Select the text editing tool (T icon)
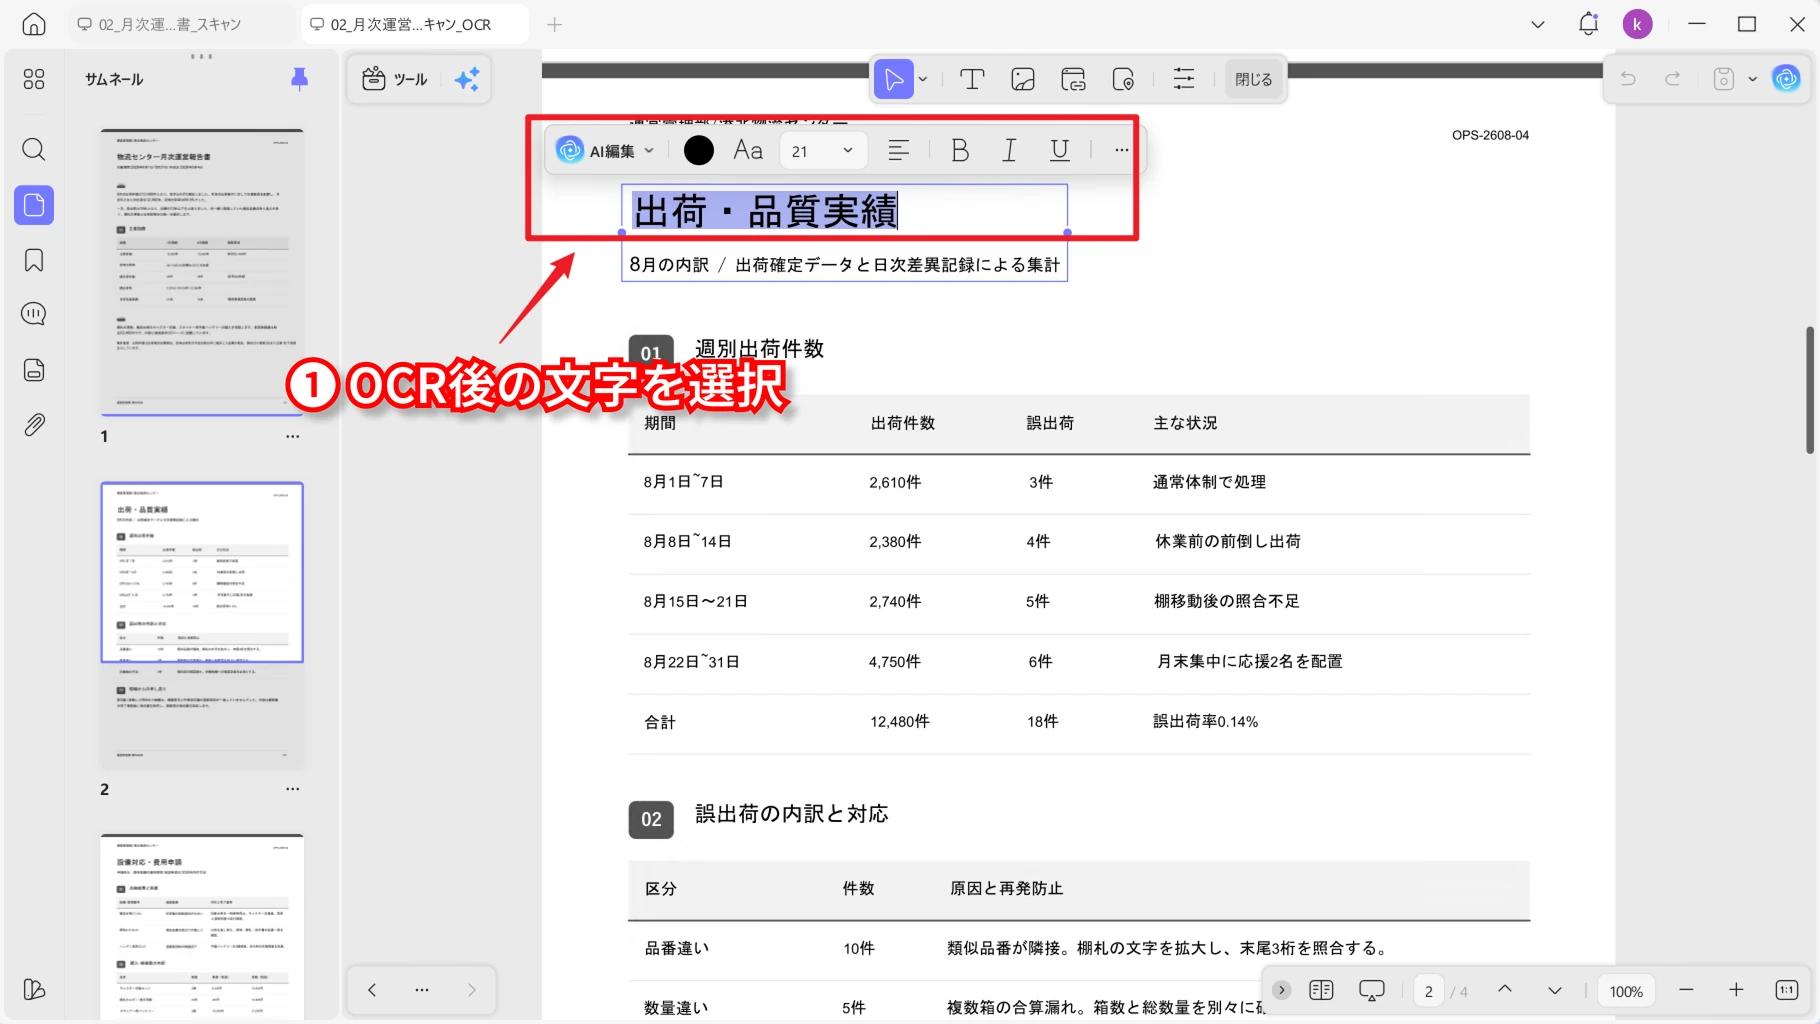 [972, 79]
